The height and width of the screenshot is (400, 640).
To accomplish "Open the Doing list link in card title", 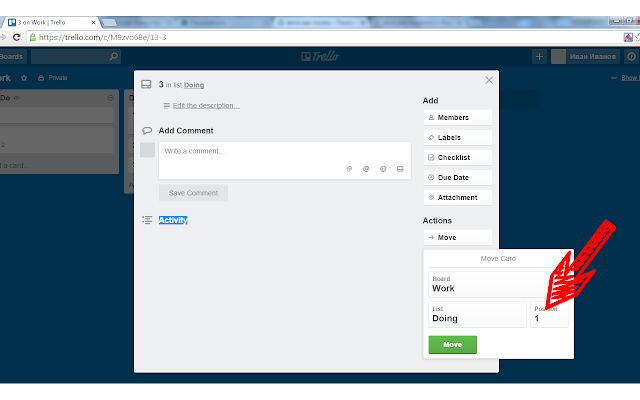I will (x=194, y=85).
